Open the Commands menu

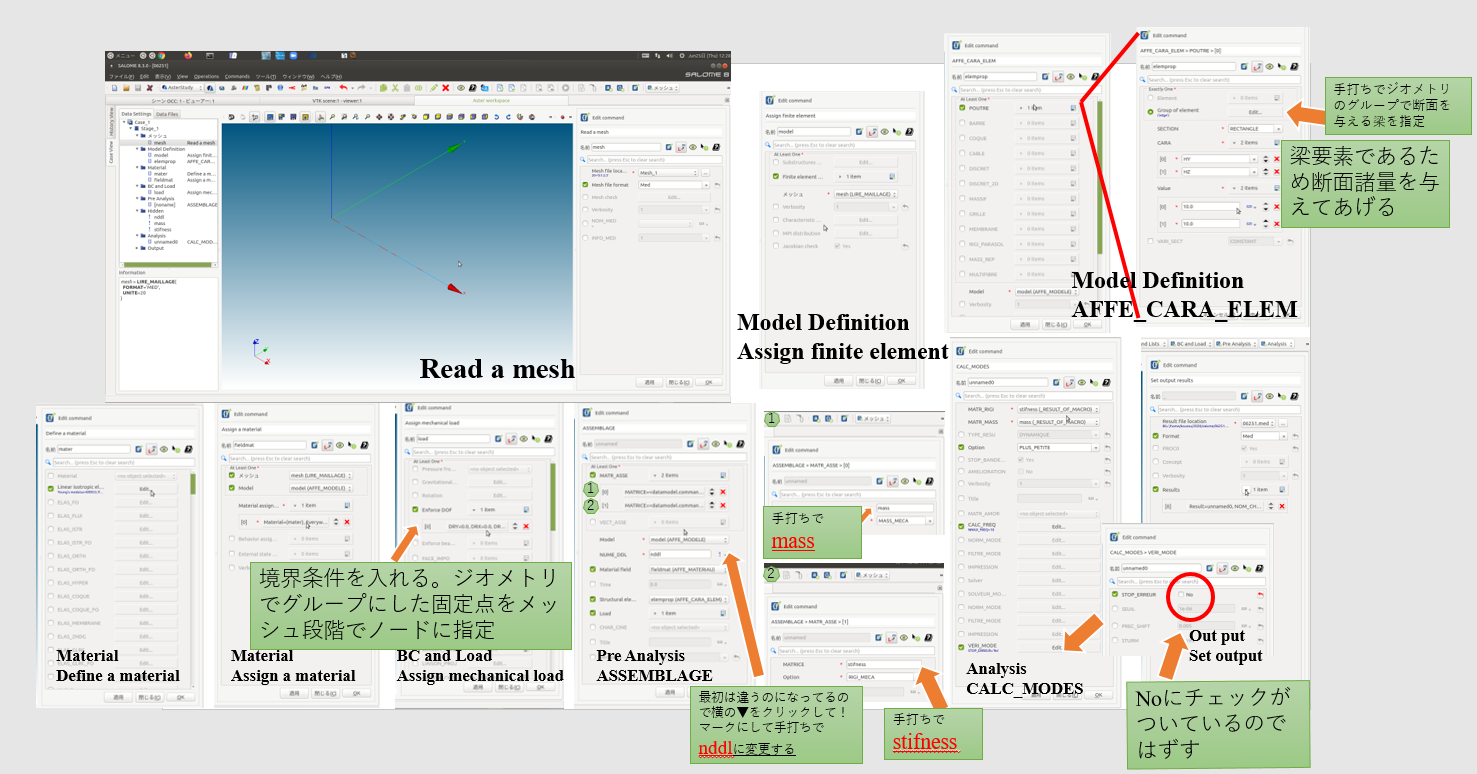coord(237,77)
